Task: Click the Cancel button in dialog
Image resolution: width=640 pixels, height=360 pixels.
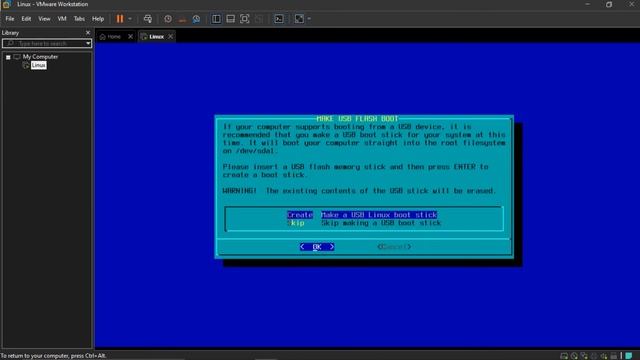Action: click(394, 247)
